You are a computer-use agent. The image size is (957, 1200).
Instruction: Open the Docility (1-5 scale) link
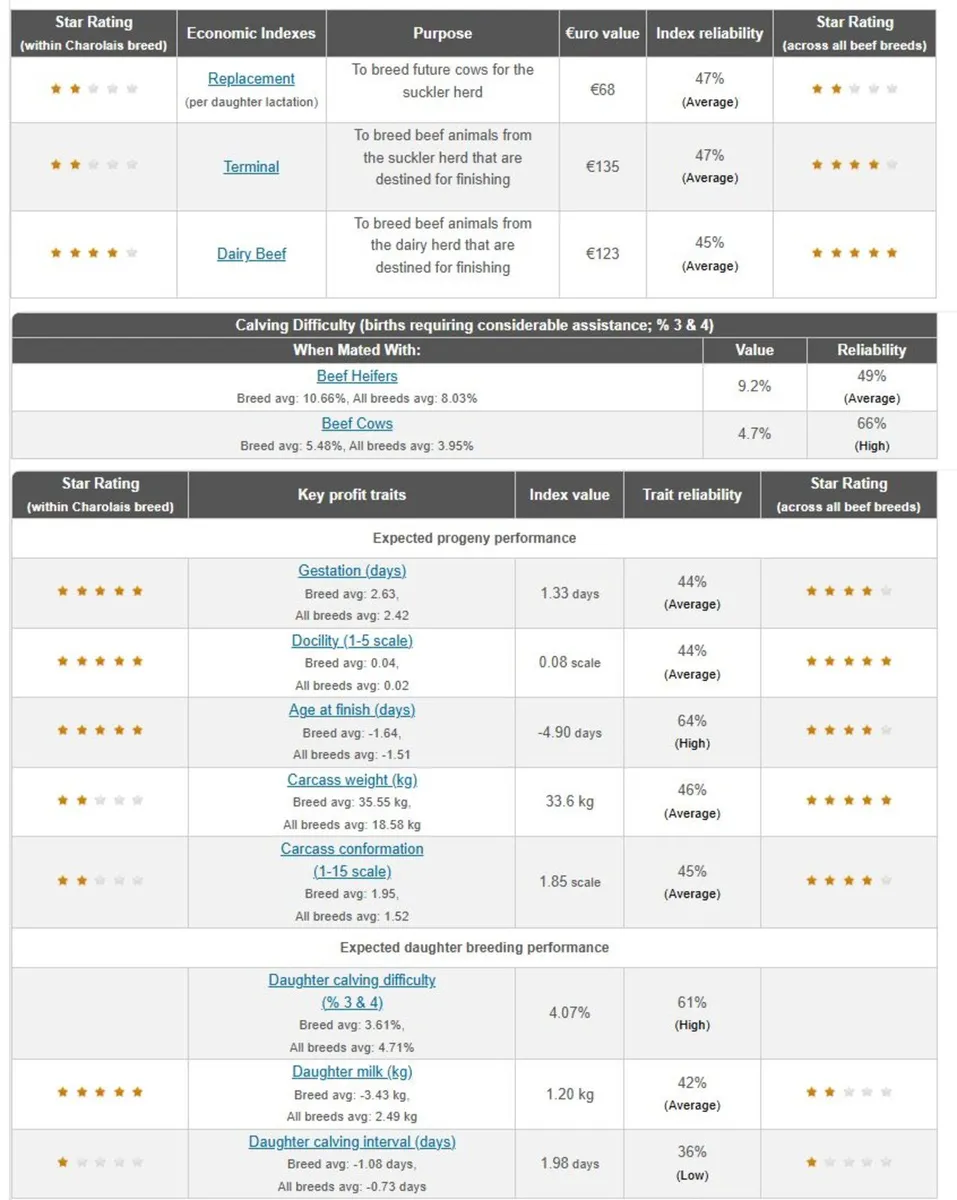coord(352,641)
